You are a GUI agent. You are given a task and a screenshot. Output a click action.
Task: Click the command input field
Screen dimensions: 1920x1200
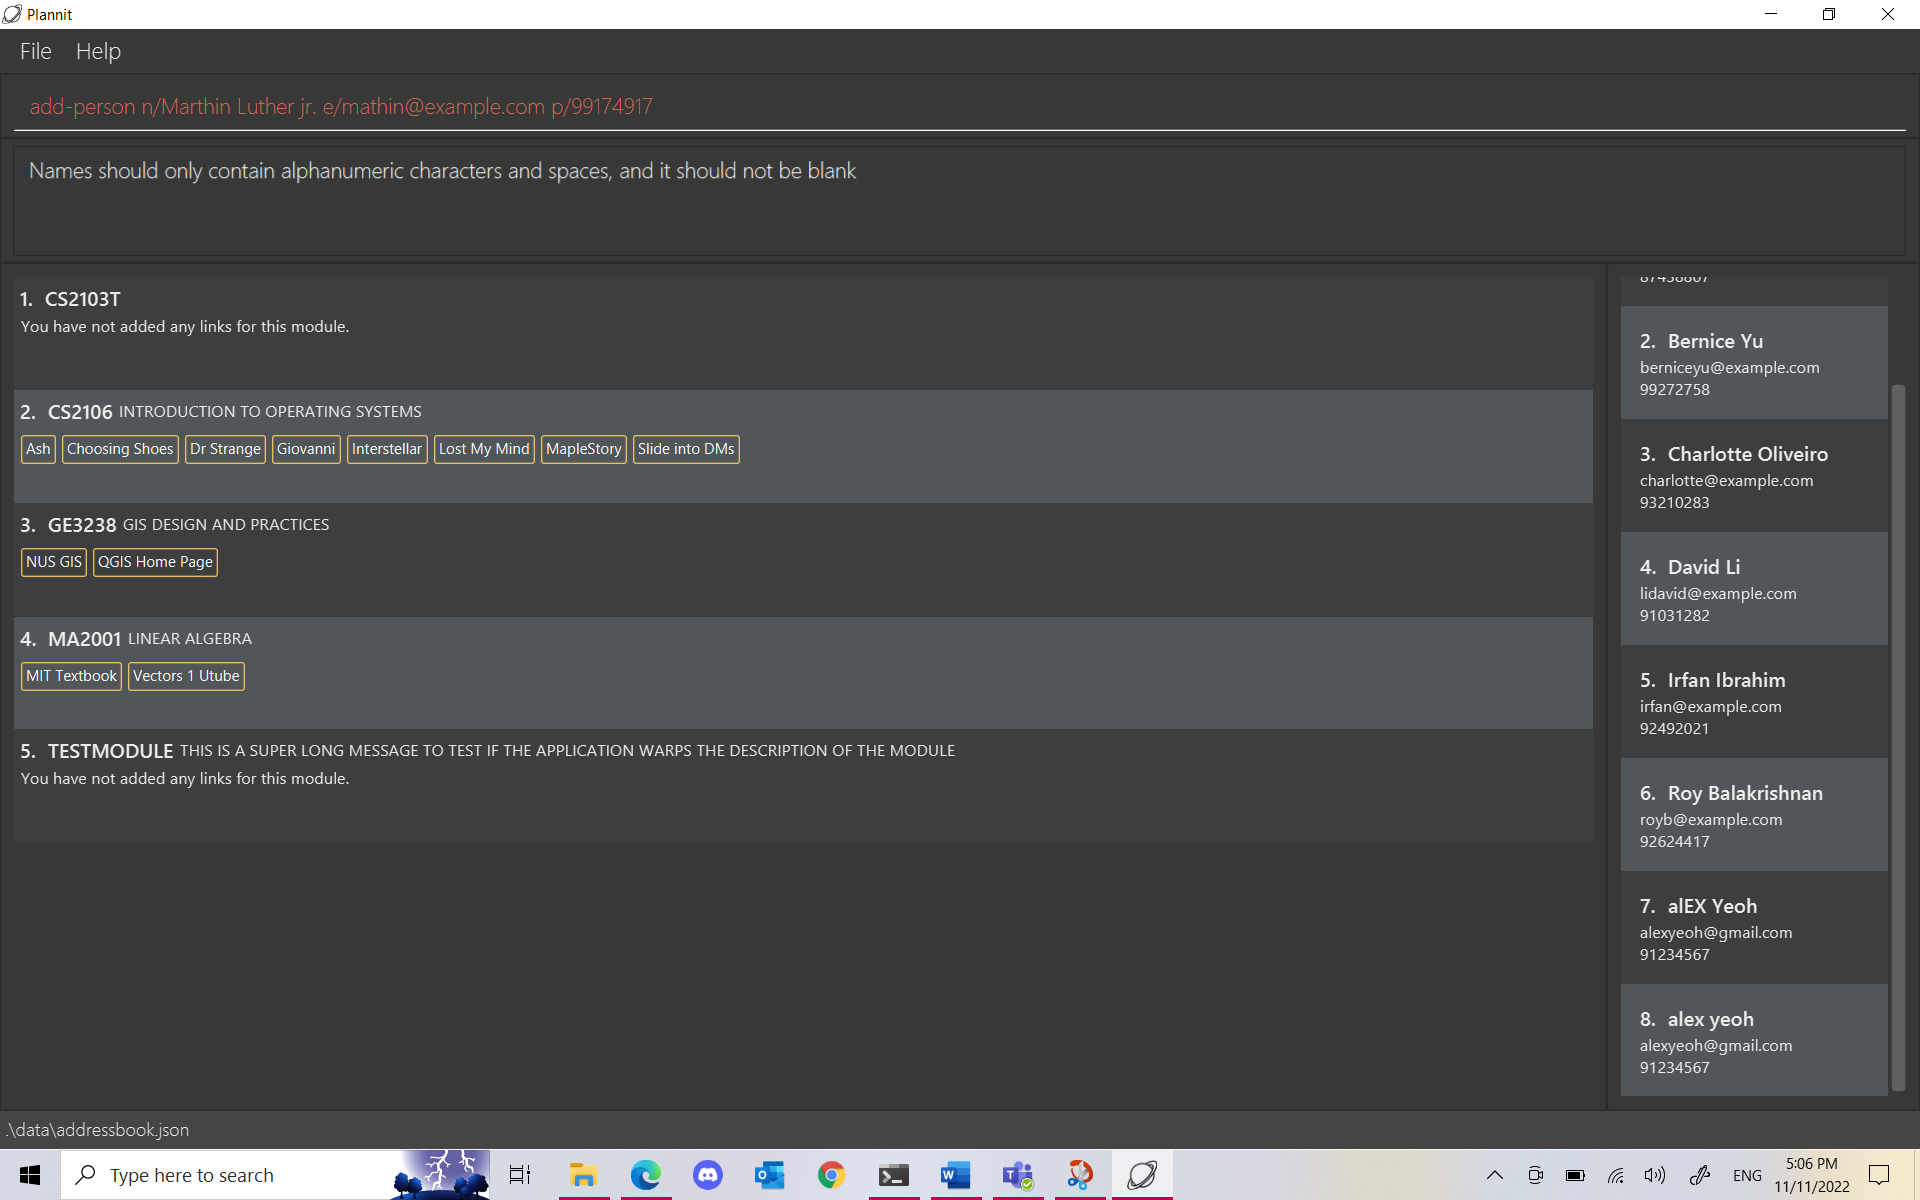(x=960, y=106)
